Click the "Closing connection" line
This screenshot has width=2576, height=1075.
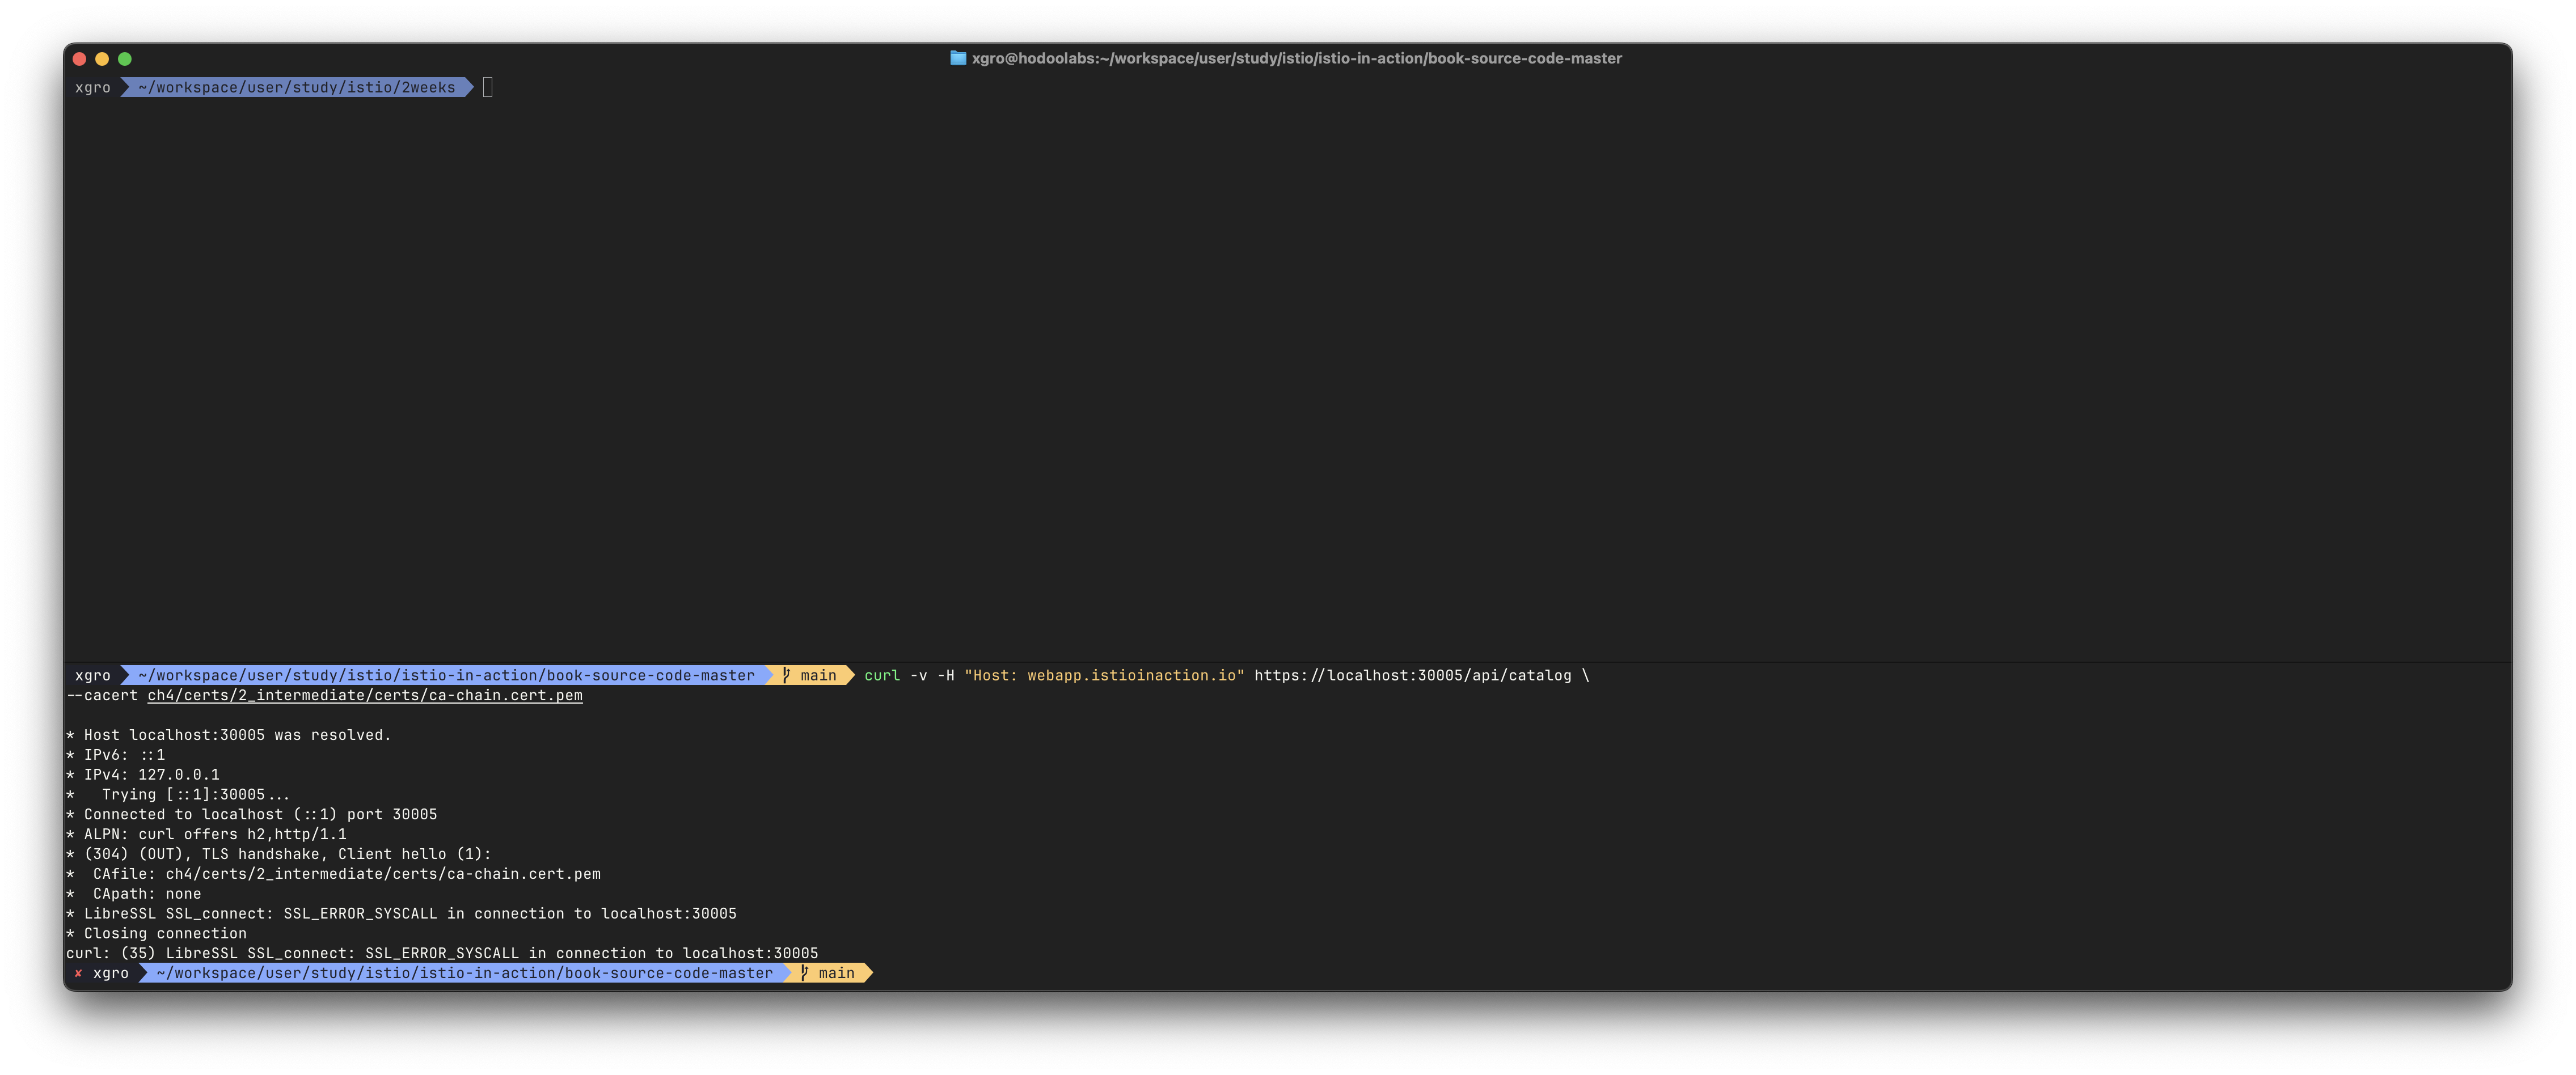point(157,933)
